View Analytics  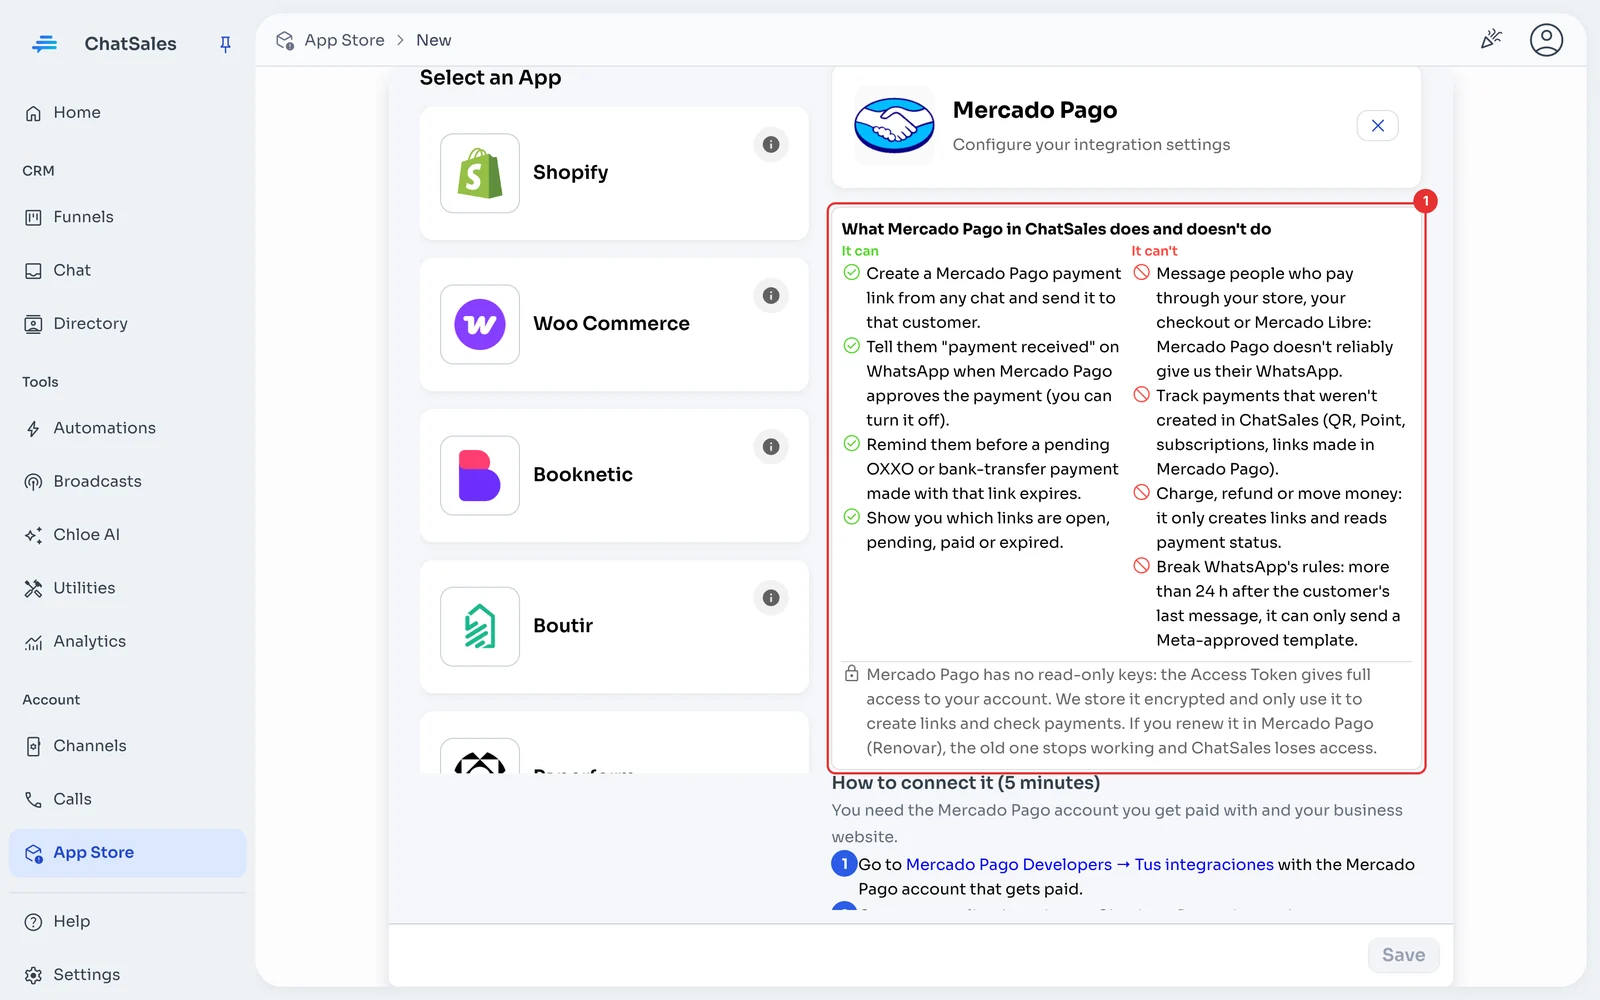coord(127,642)
